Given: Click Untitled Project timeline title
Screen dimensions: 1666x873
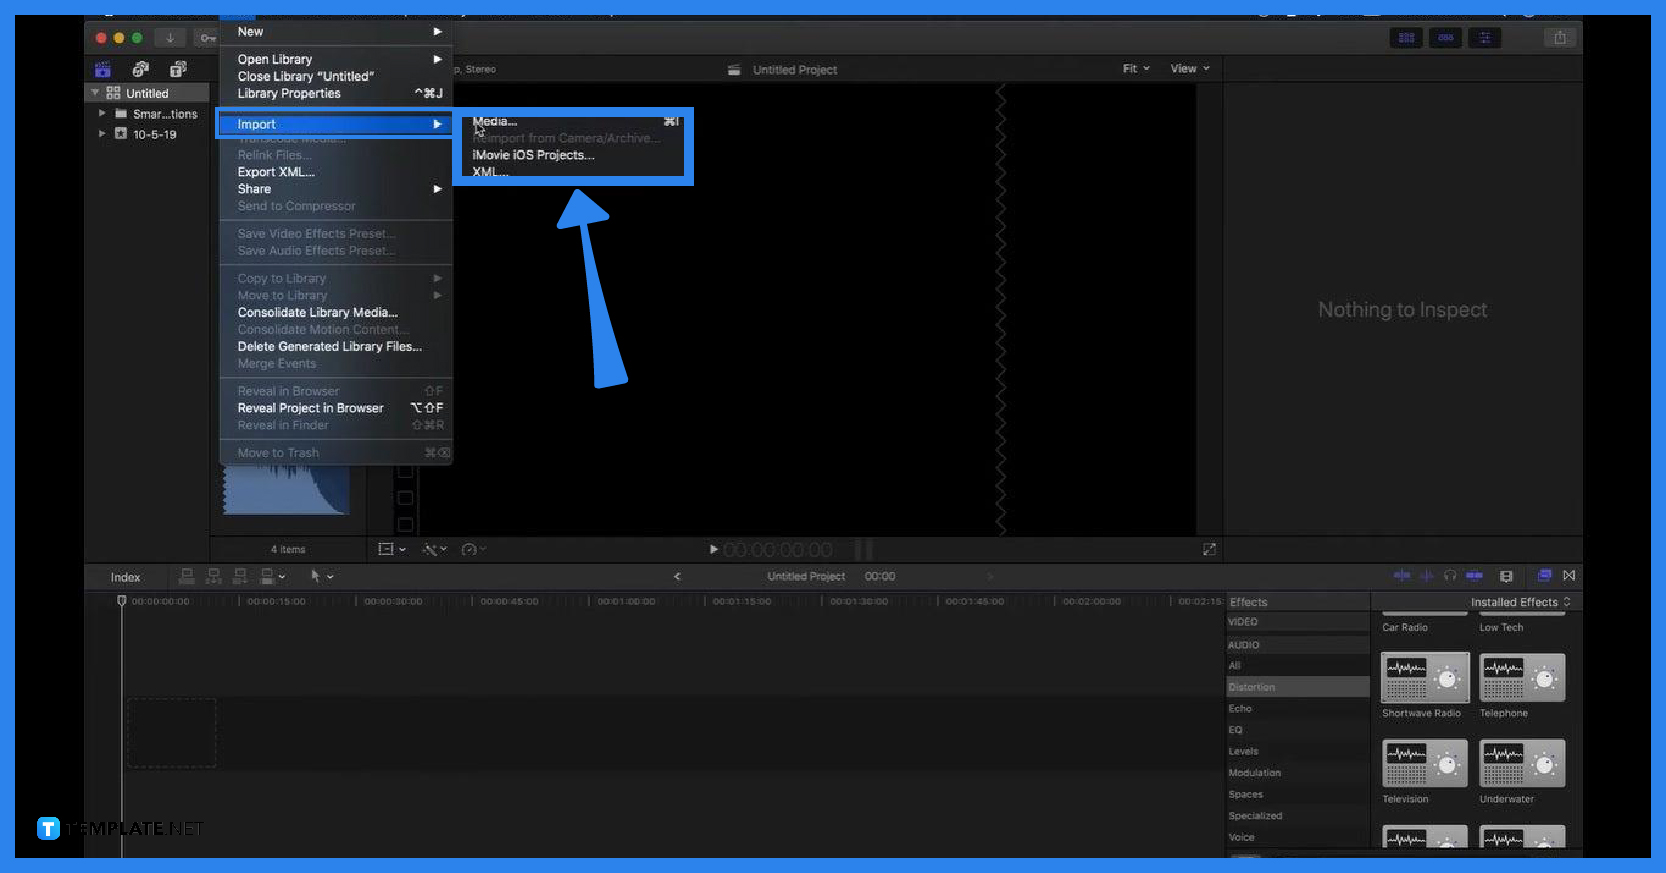Looking at the screenshot, I should pyautogui.click(x=806, y=576).
